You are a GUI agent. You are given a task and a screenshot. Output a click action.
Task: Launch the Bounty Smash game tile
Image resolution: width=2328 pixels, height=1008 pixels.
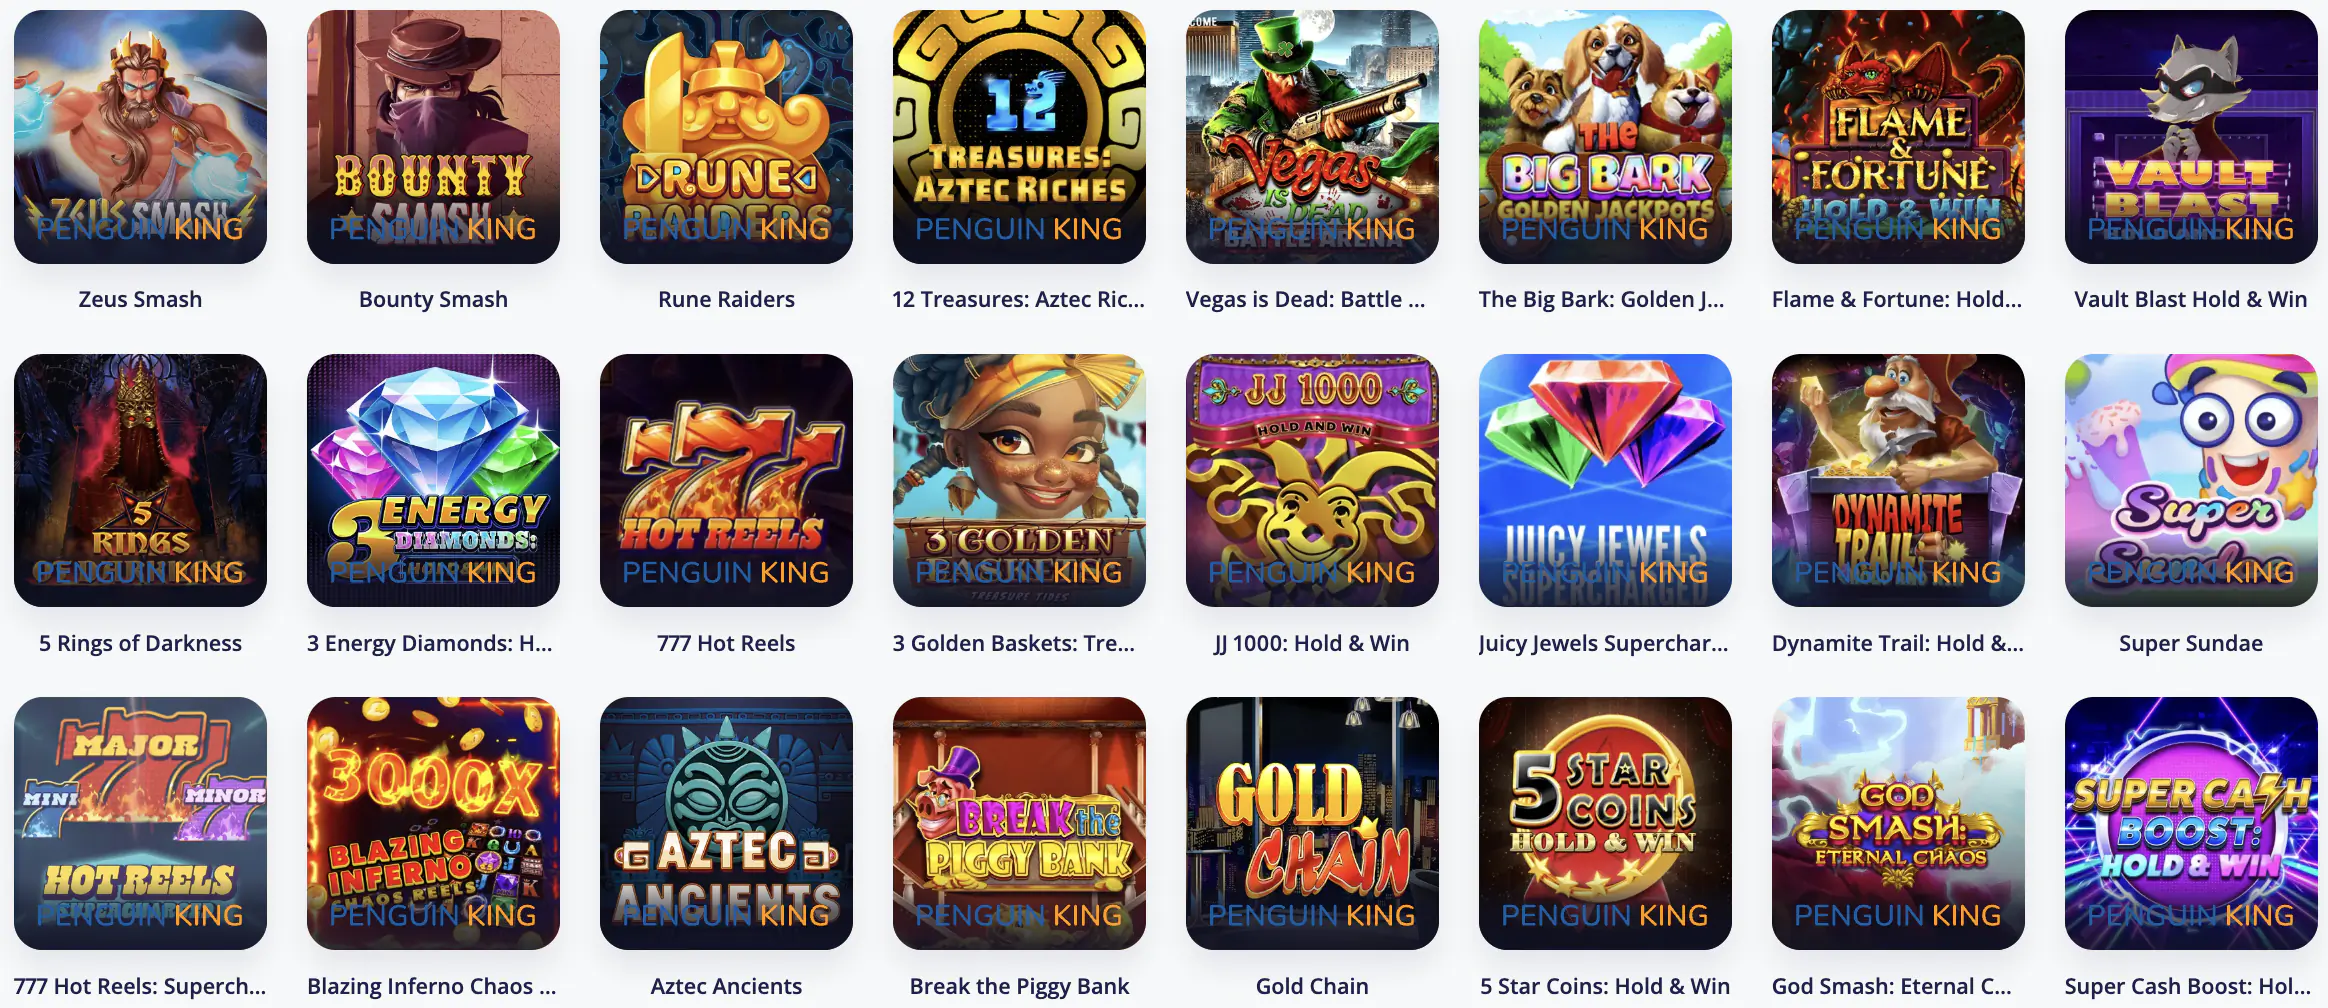(x=433, y=137)
